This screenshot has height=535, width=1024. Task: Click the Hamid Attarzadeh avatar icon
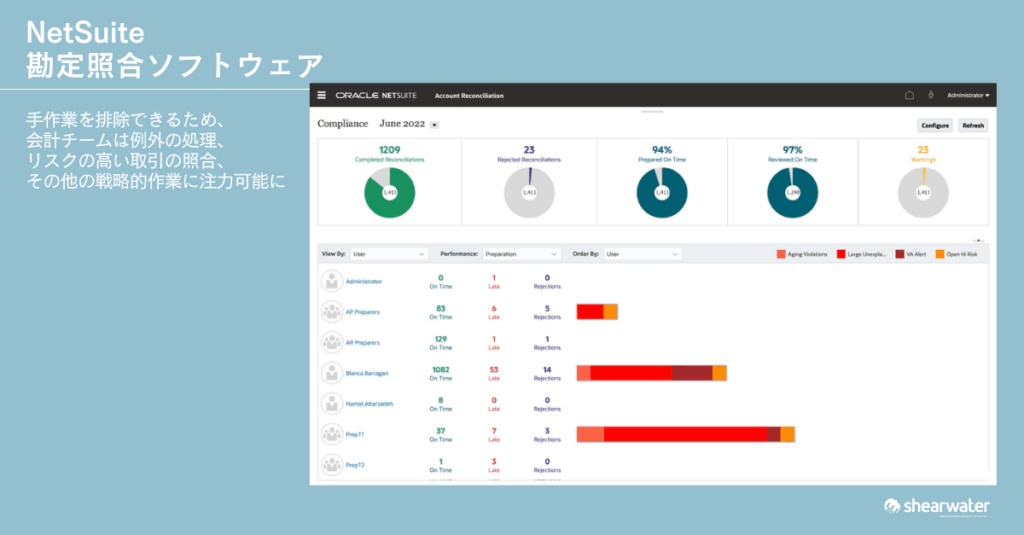(x=332, y=404)
